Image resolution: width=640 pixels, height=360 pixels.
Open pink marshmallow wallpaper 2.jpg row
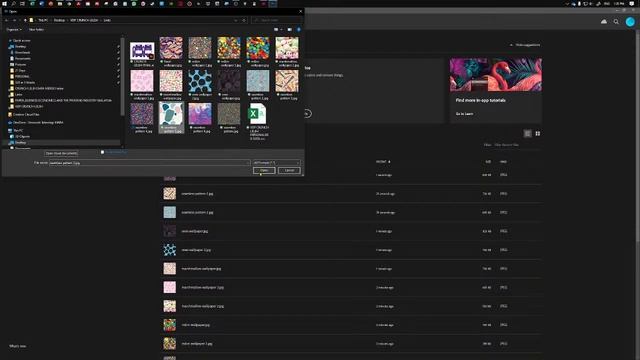[351, 287]
